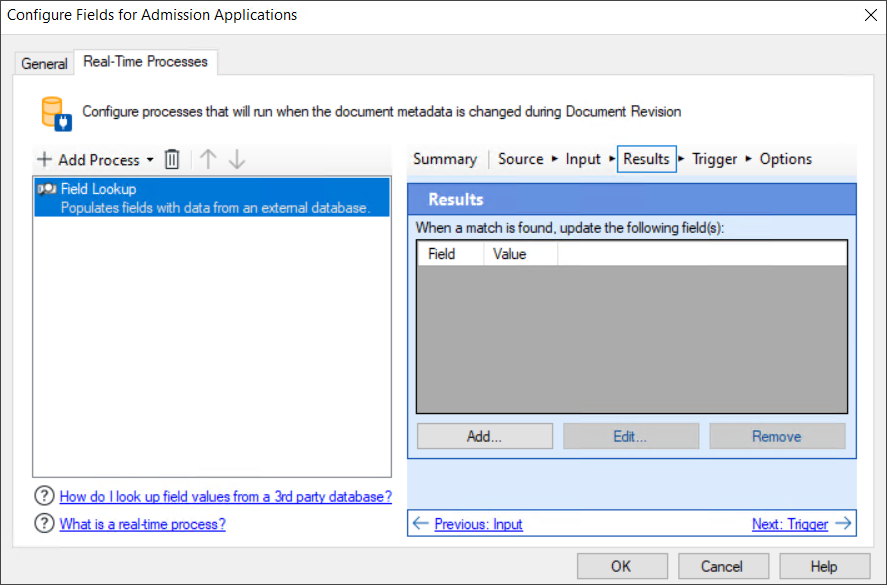Click the right arrow icon next to Next: Trigger
Viewport: 887px width, 585px height.
(848, 523)
